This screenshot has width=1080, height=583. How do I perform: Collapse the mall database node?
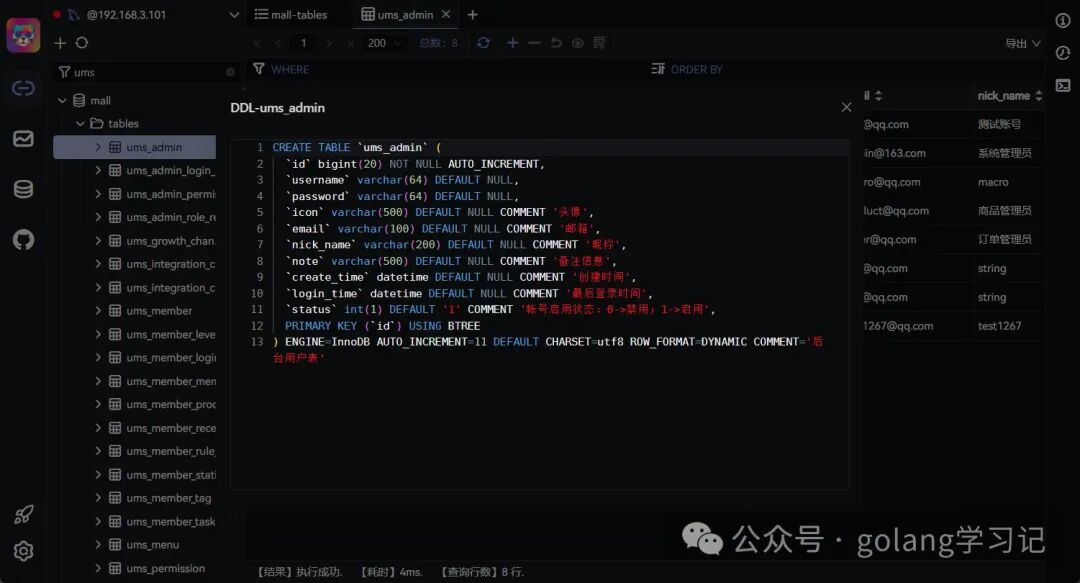[62, 101]
